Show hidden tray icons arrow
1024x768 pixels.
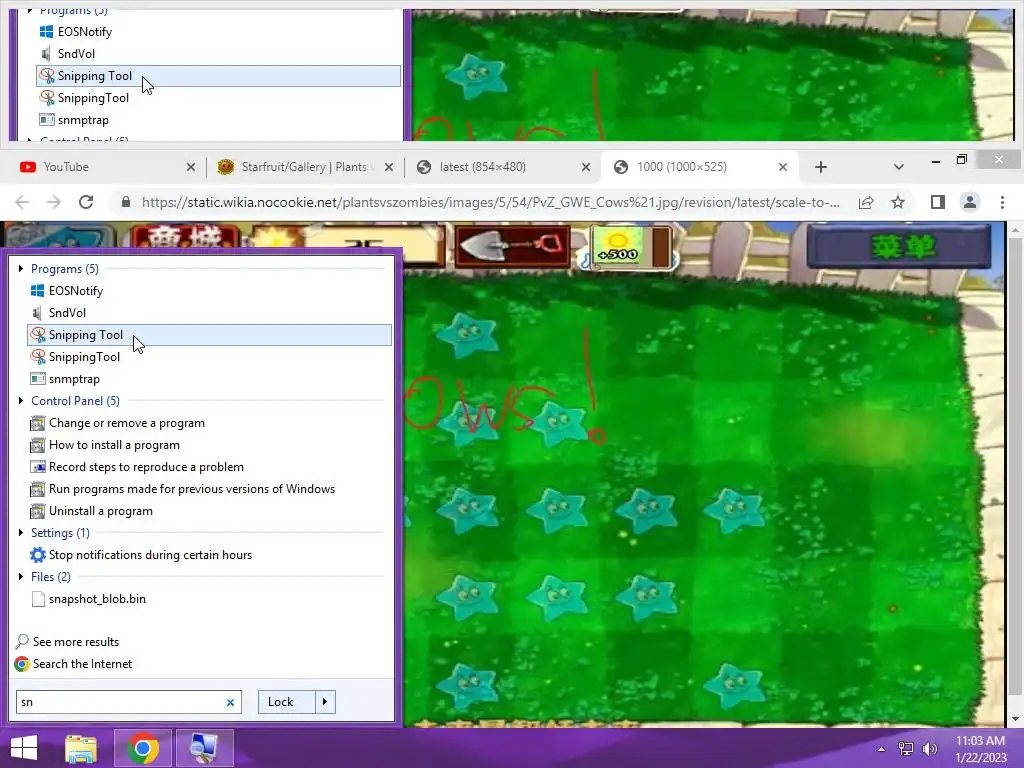881,748
